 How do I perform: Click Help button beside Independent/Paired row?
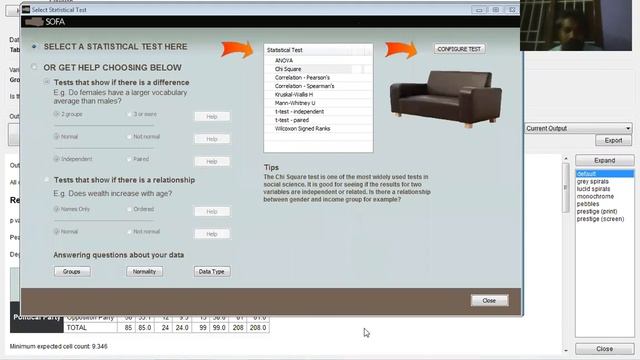(212, 162)
